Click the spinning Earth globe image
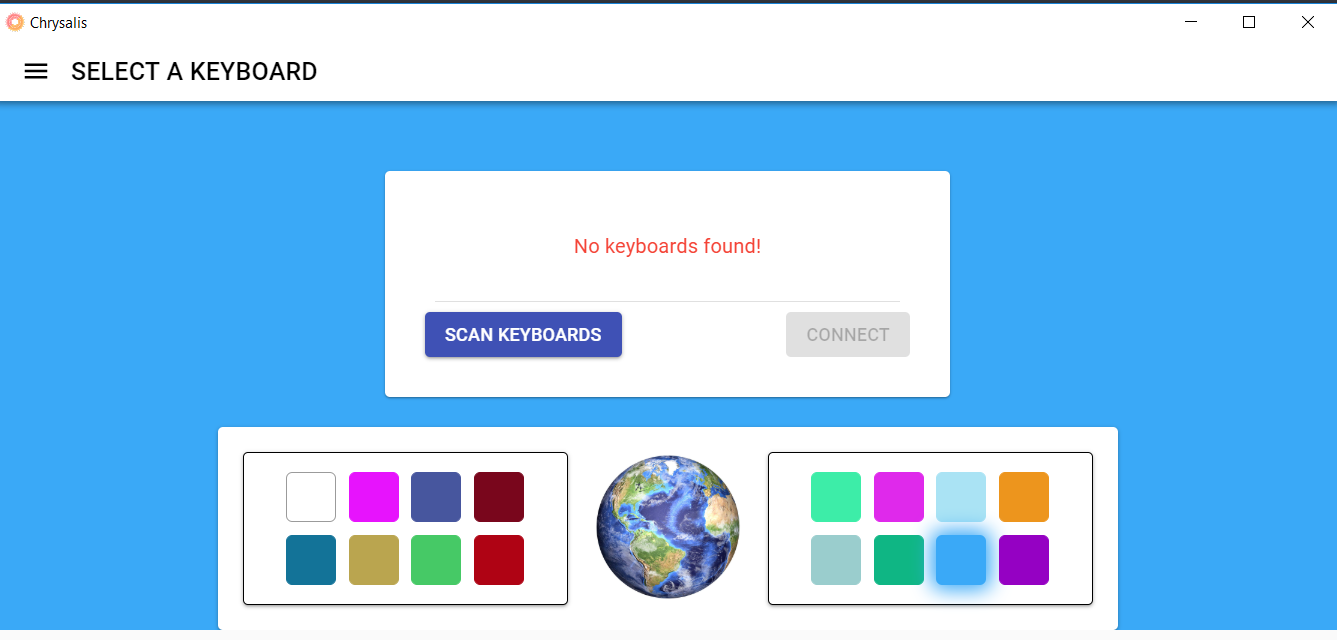The width and height of the screenshot is (1337, 640). tap(667, 527)
